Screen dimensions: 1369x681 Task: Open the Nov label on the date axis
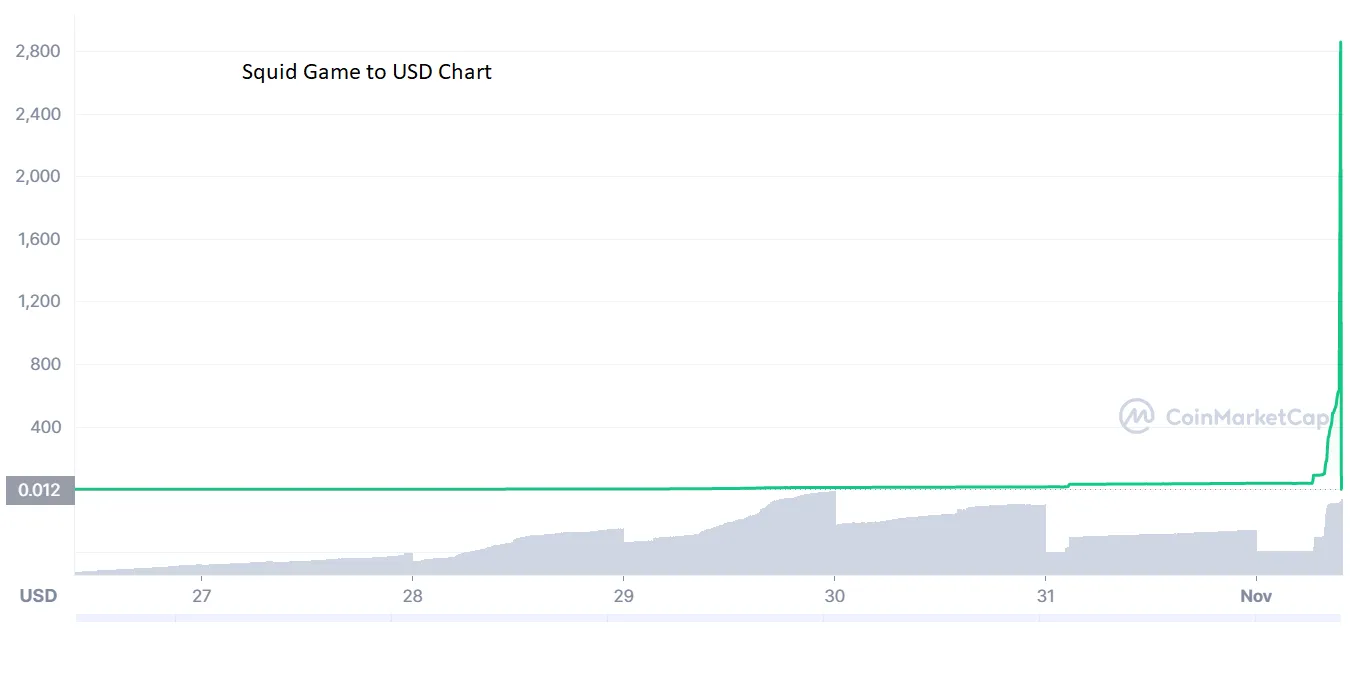point(1256,595)
